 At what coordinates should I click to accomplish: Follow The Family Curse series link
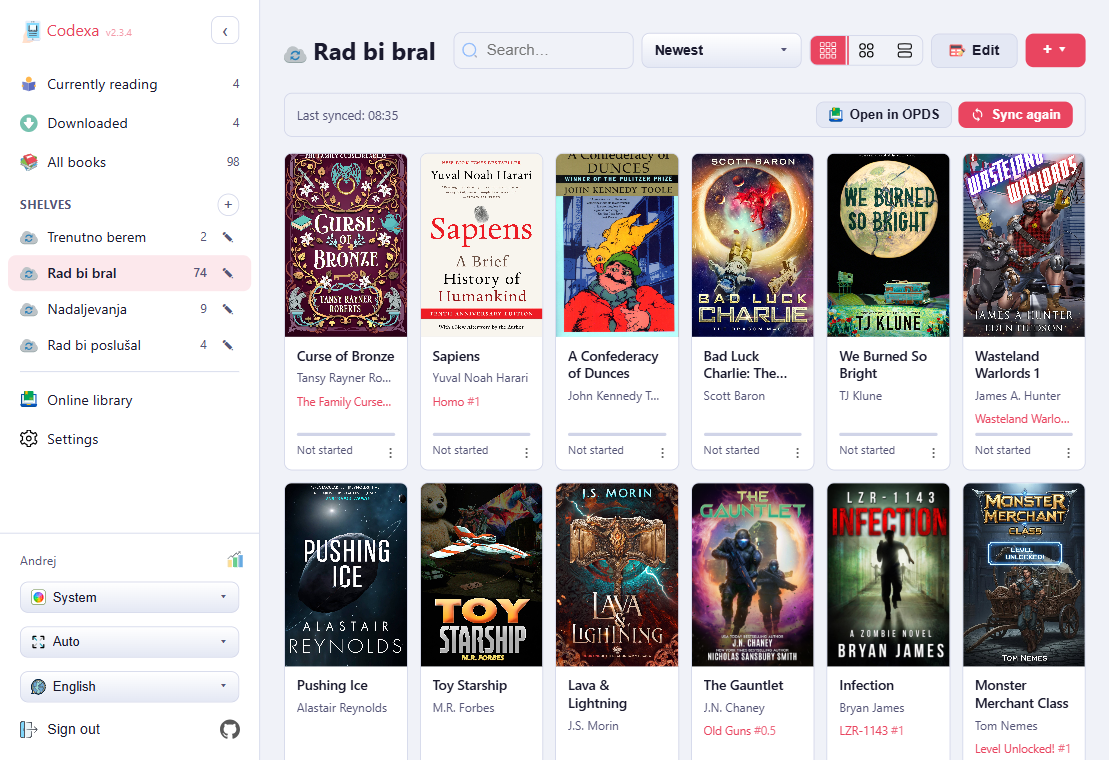tap(344, 402)
